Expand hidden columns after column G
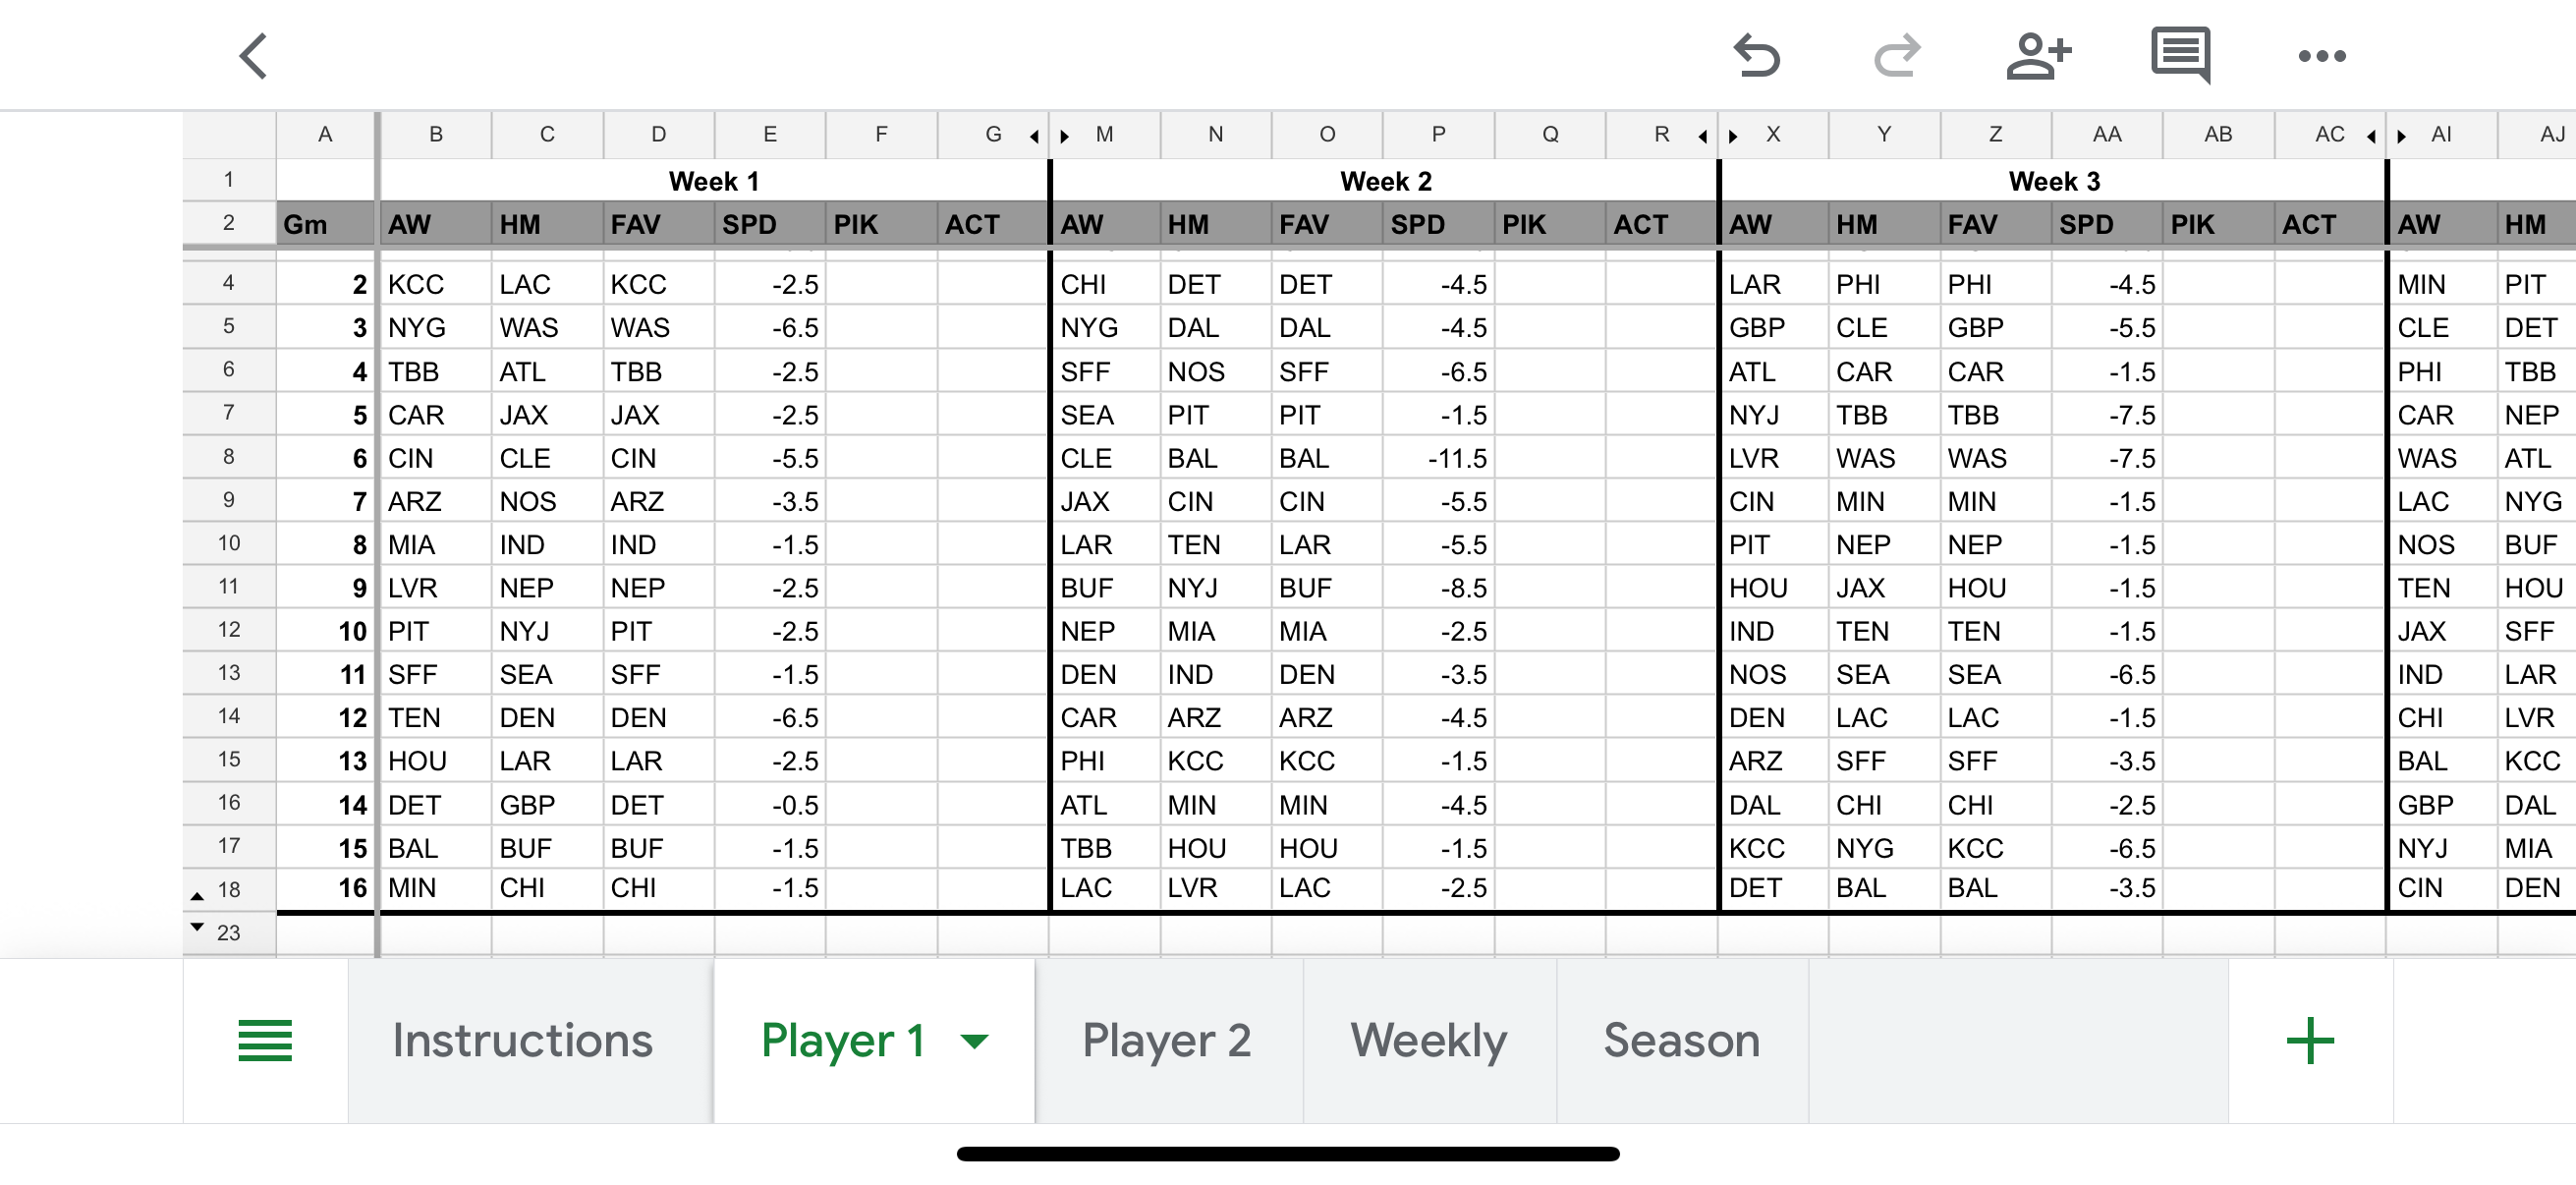Screen dimensions: 2576x1185 pyautogui.click(x=1035, y=136)
